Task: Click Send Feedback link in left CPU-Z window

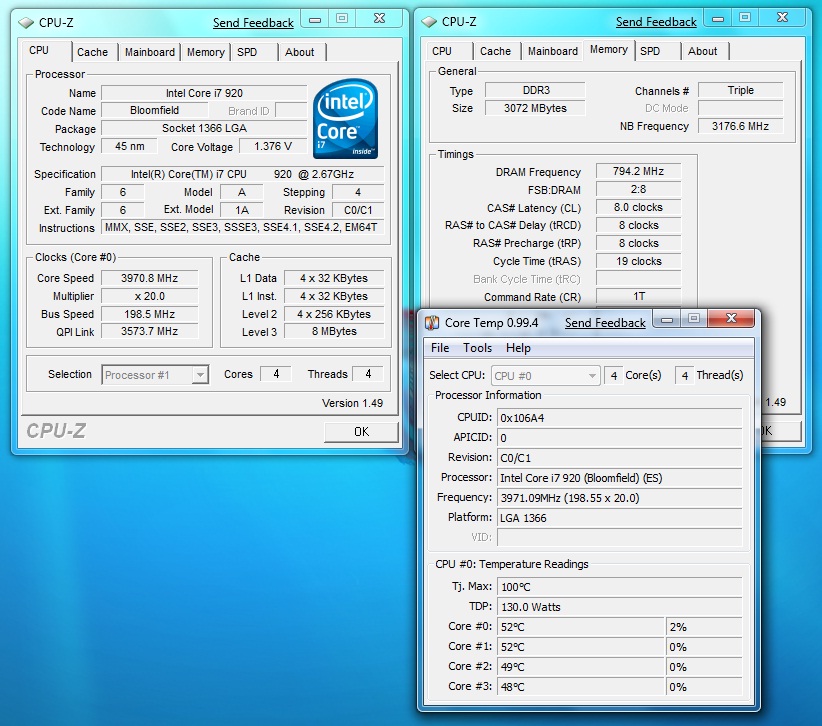Action: [253, 23]
